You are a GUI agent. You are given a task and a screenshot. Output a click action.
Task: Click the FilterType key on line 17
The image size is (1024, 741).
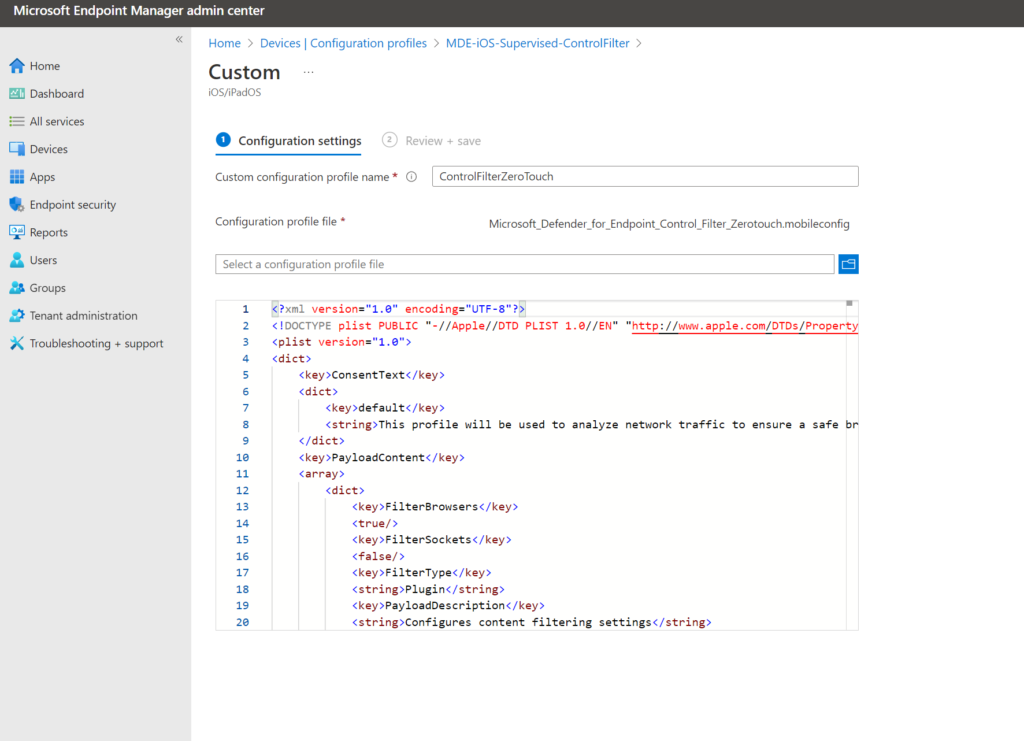421,573
